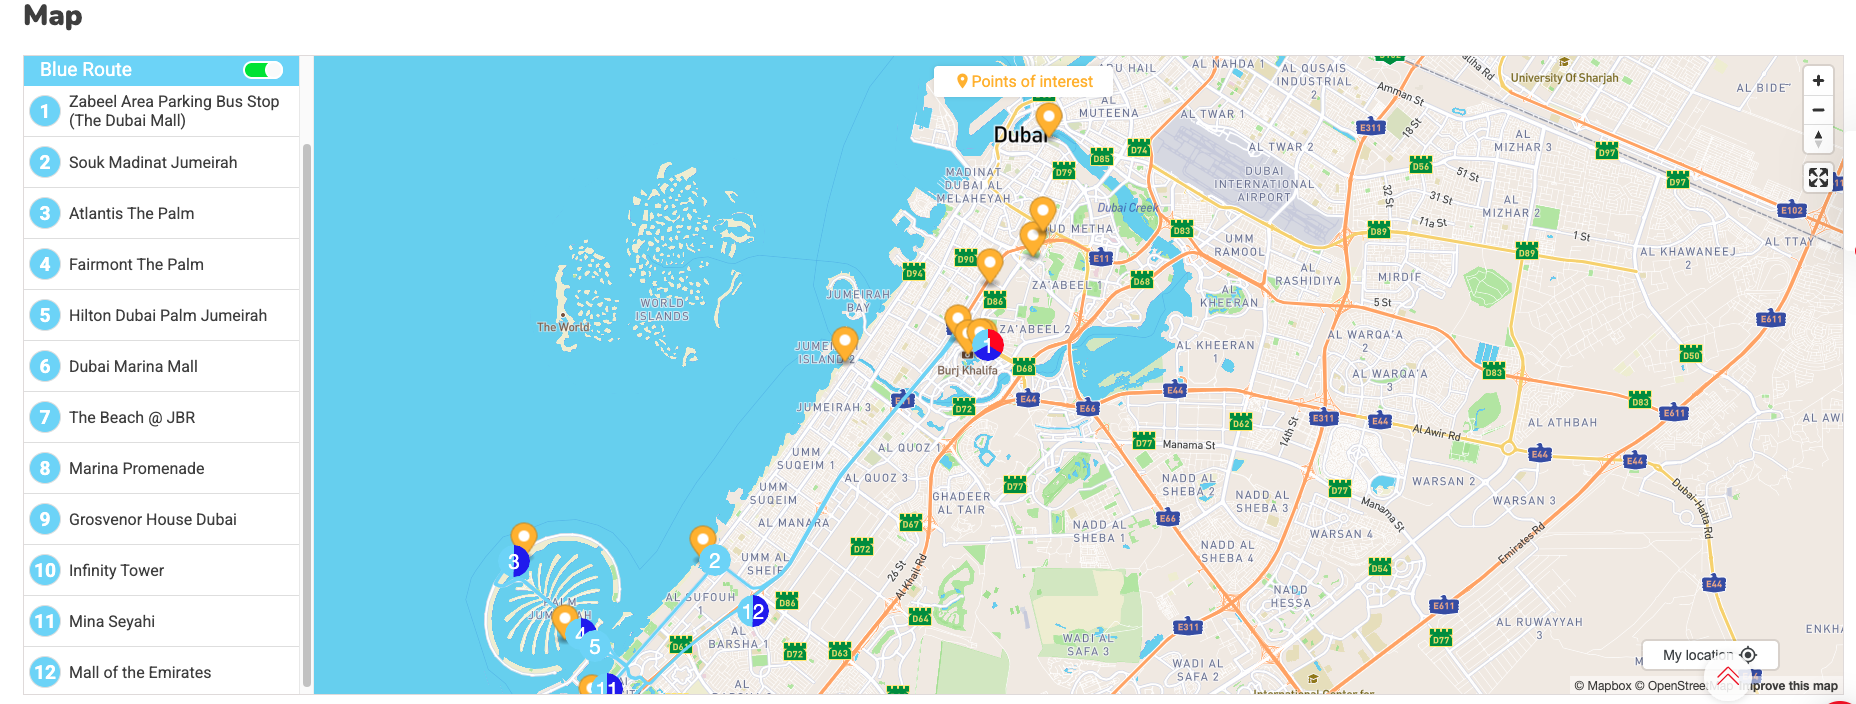Reset map bearing with compass icon

click(1818, 139)
